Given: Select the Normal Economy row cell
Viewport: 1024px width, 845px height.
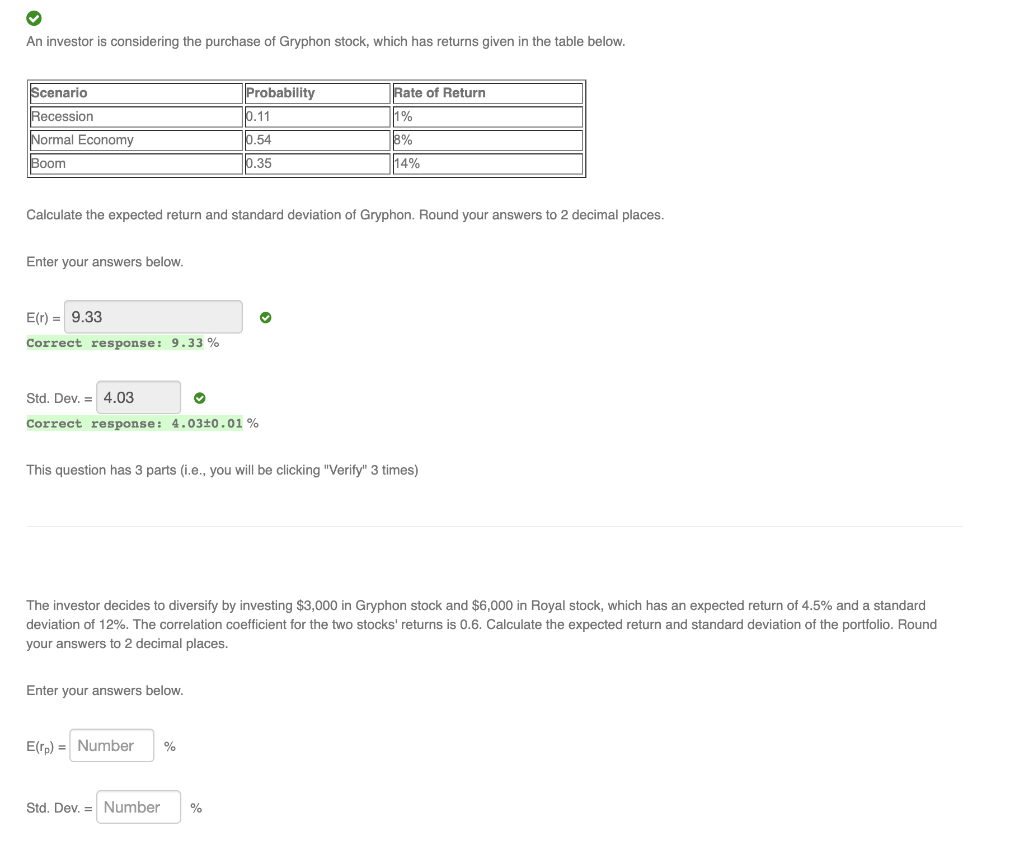Looking at the screenshot, I should click(136, 140).
